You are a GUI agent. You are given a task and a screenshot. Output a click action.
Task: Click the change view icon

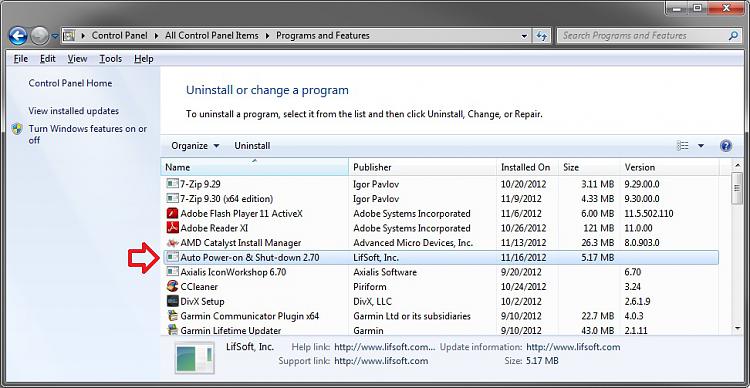[x=683, y=146]
